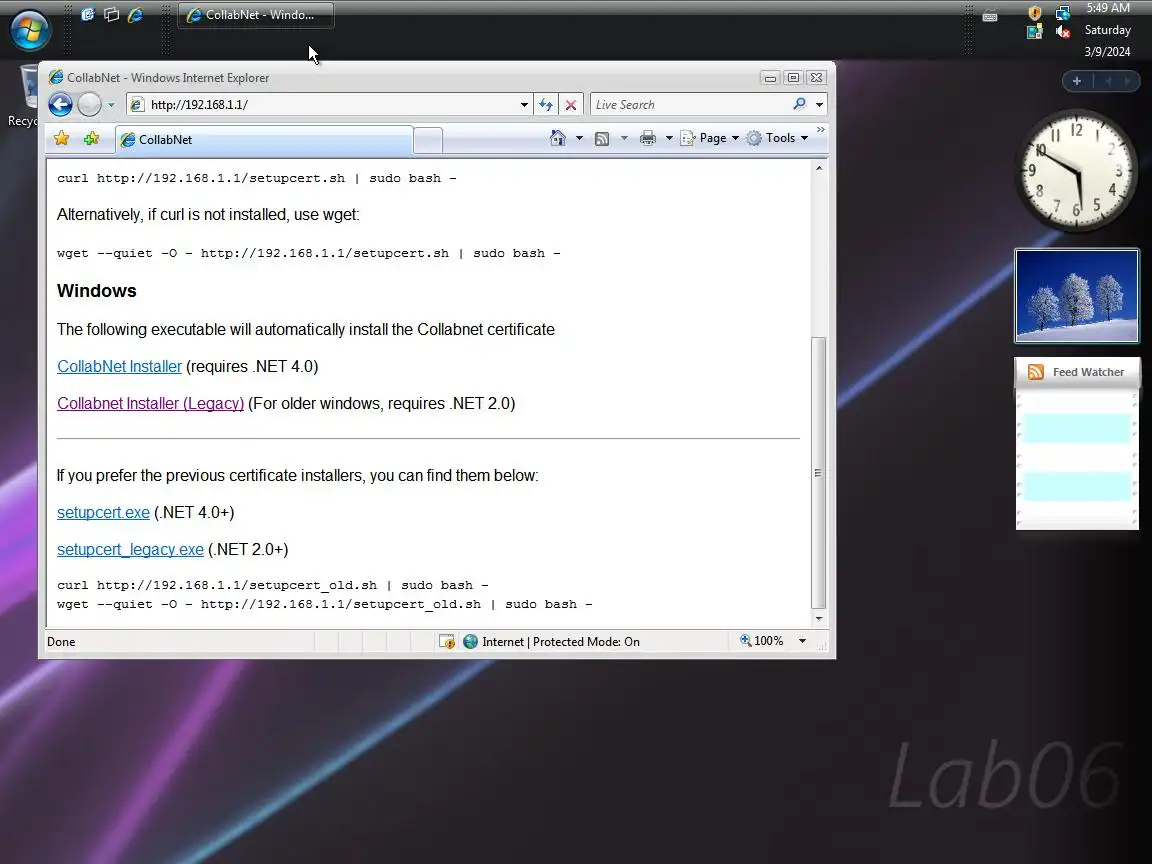Open a new blank tab
1152x864 pixels.
(428, 140)
